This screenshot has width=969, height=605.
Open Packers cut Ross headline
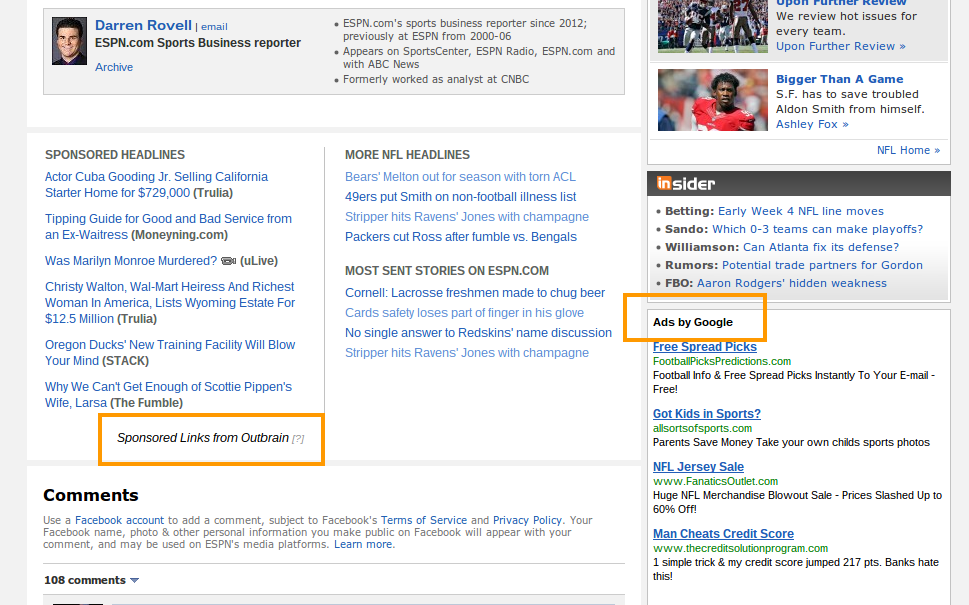(x=460, y=237)
